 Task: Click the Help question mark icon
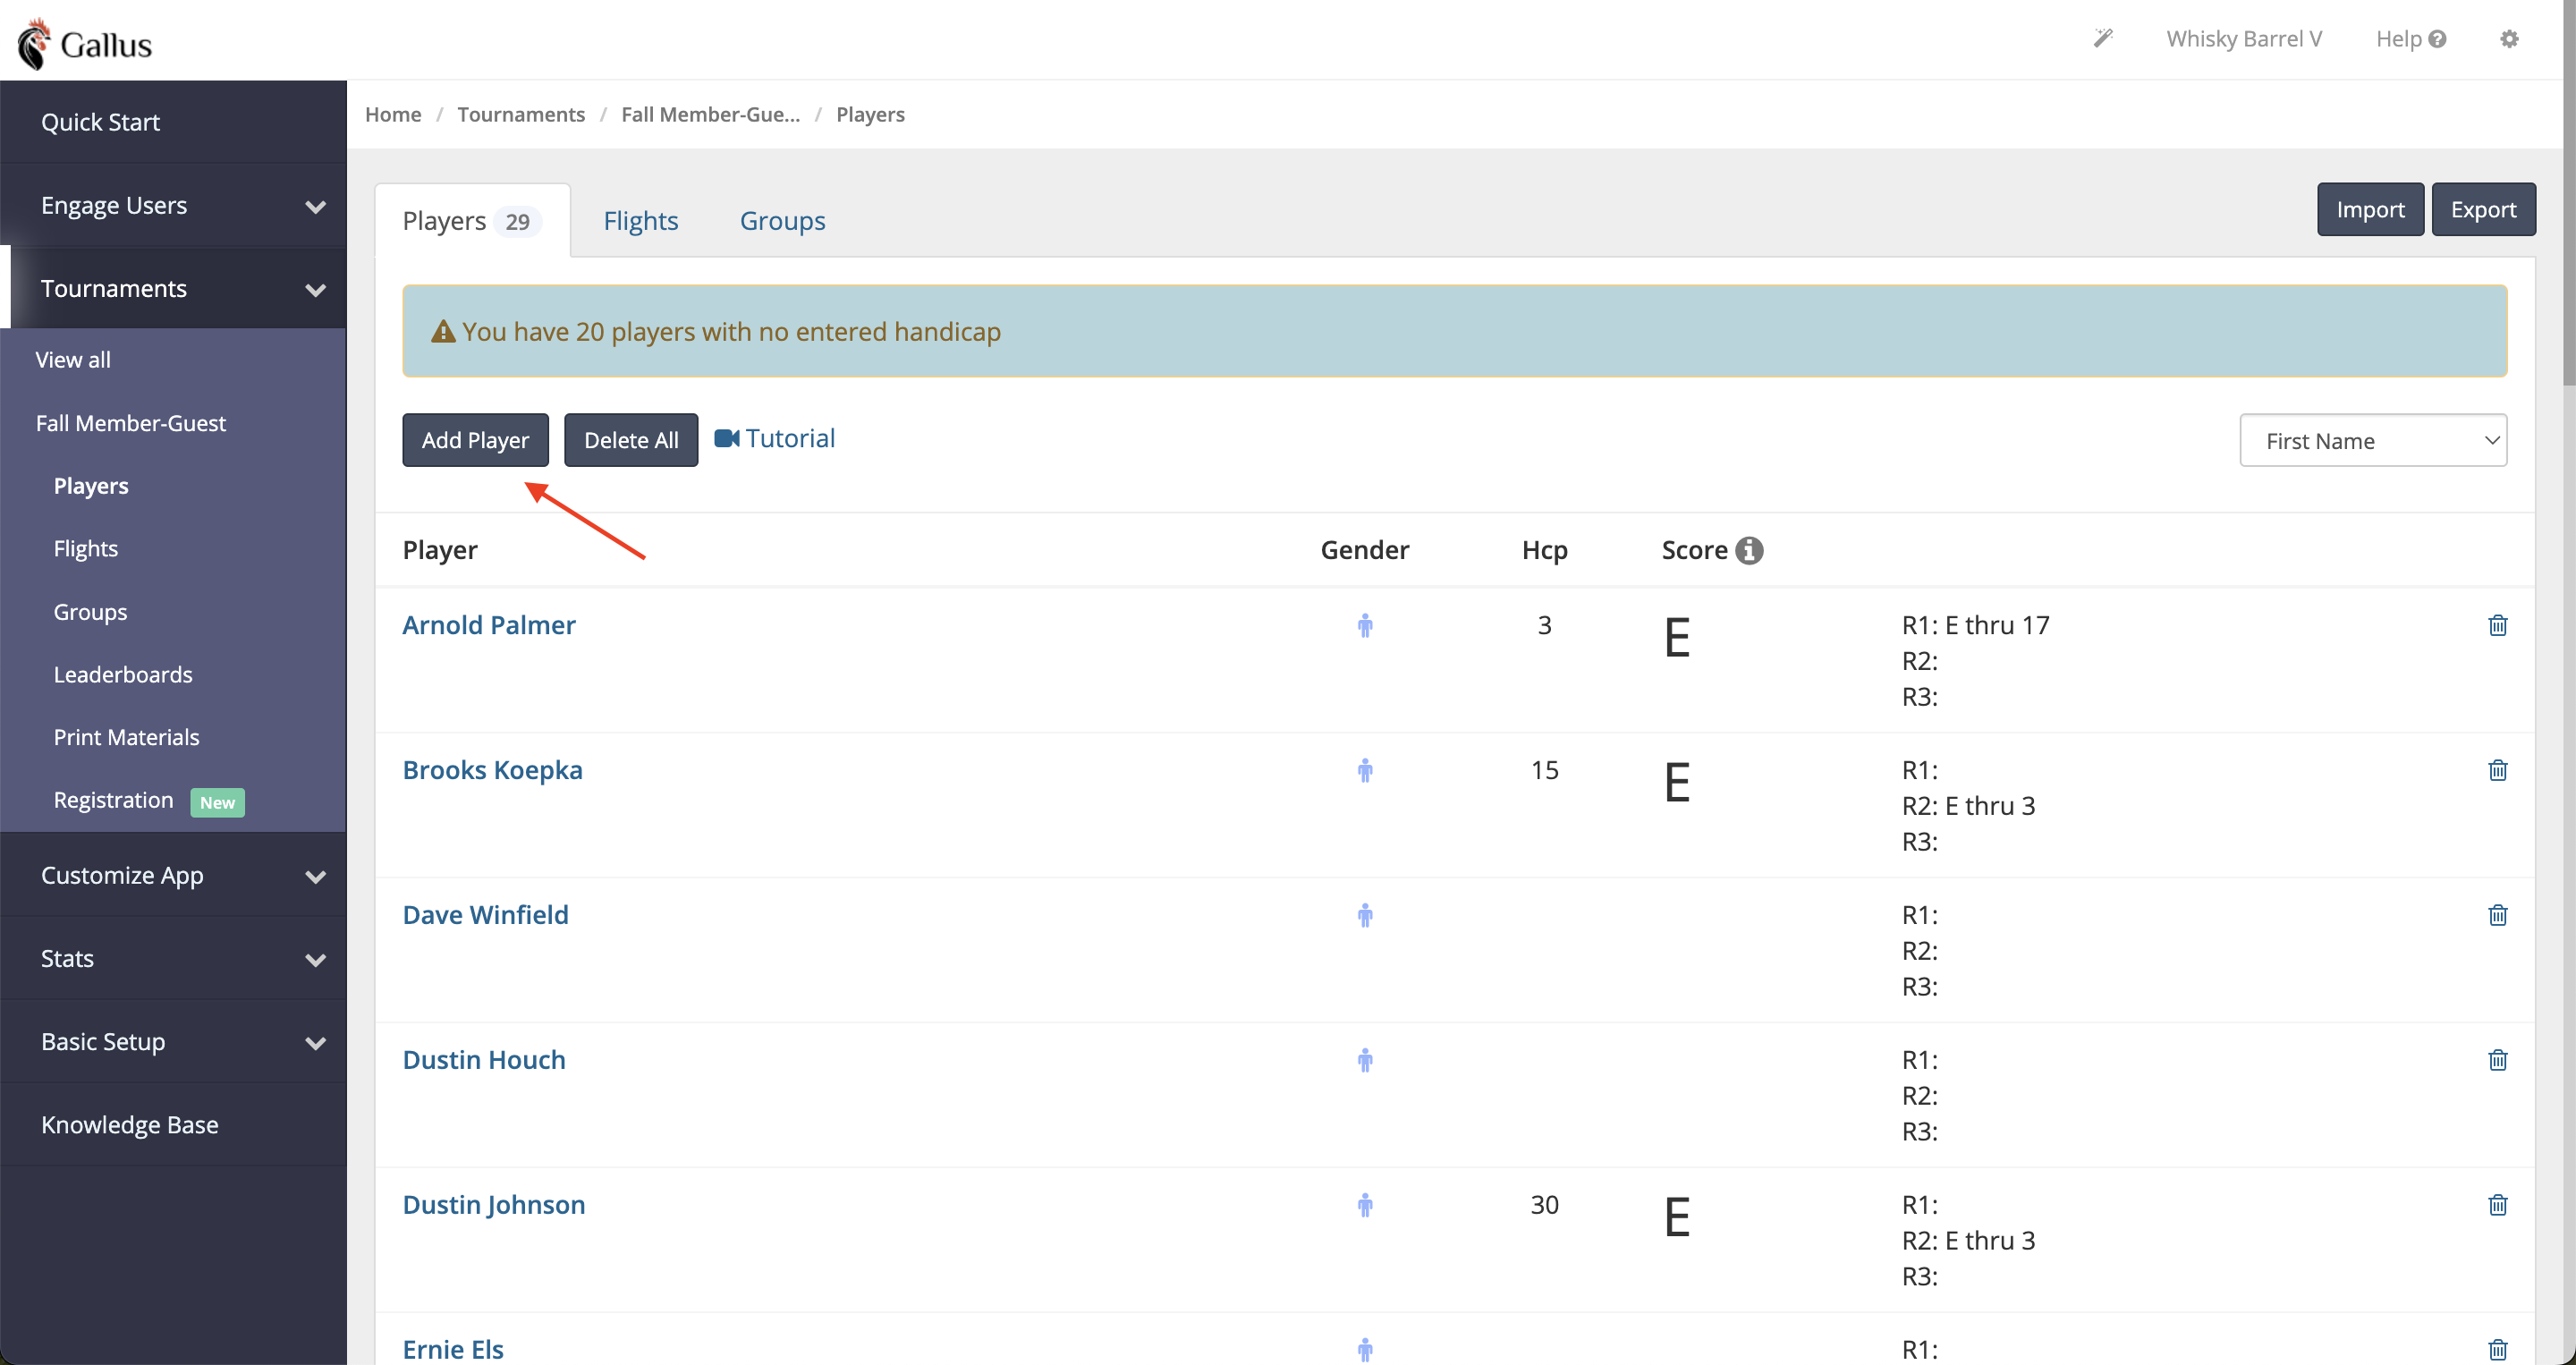(x=2438, y=39)
